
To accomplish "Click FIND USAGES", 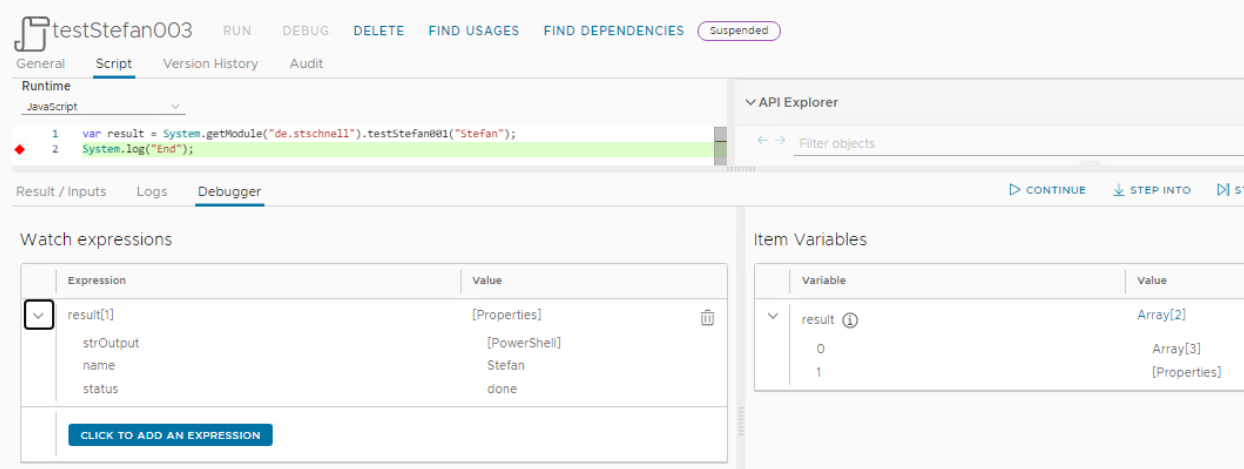I will [474, 31].
